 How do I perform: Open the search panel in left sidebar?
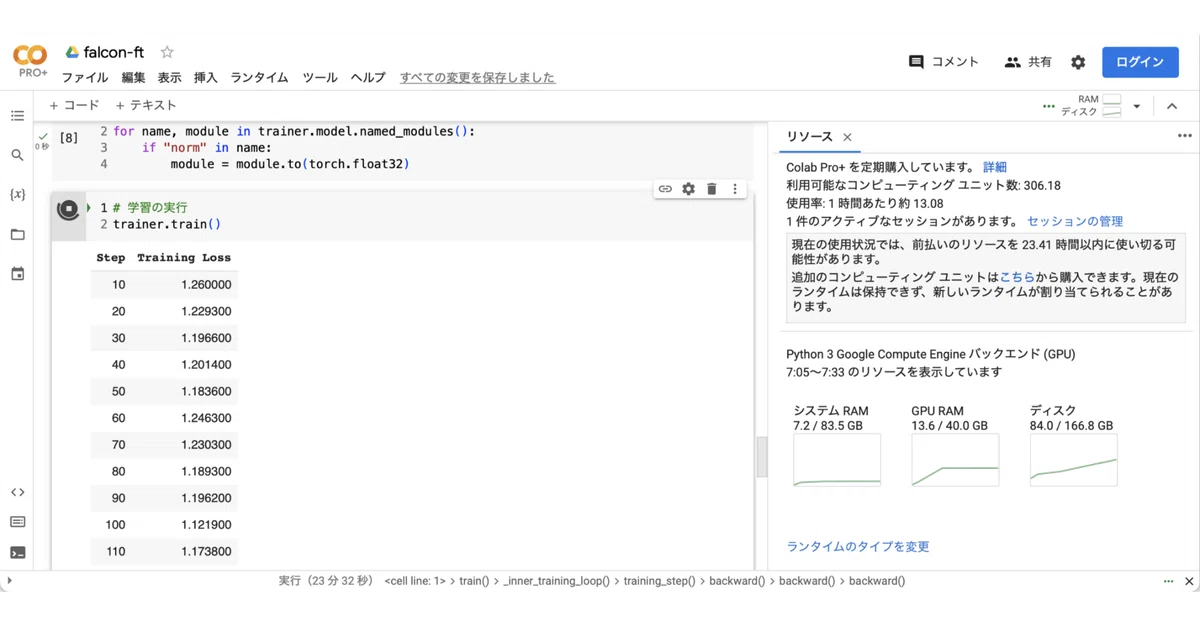coord(17,155)
